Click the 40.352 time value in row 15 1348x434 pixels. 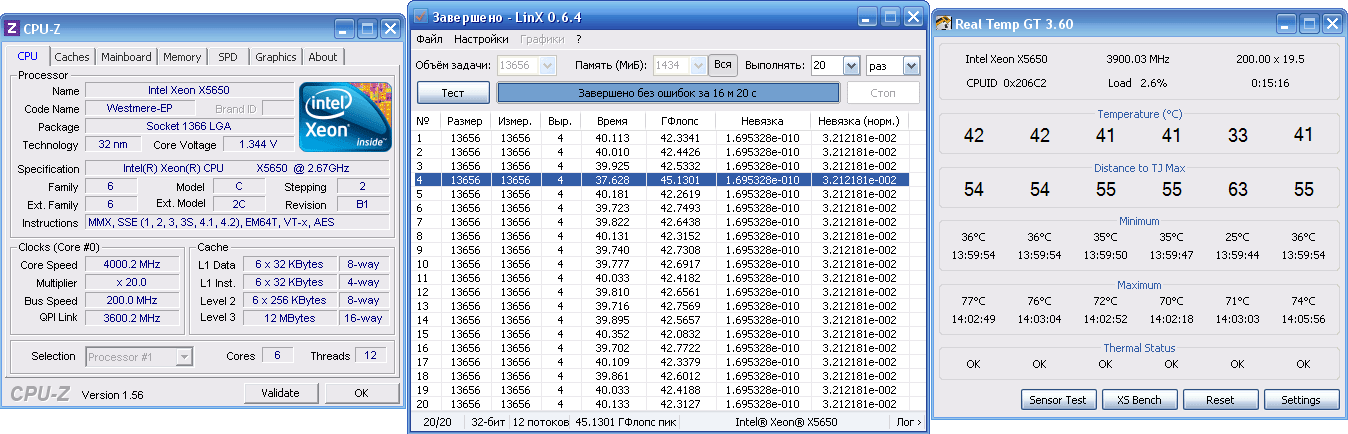[612, 334]
